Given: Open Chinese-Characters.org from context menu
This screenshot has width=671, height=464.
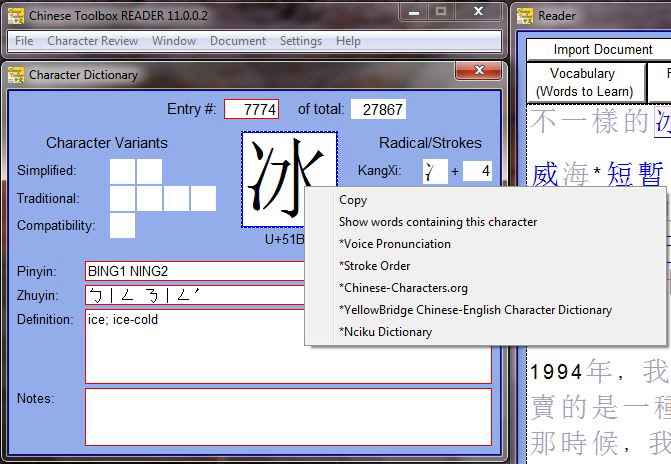Looking at the screenshot, I should click(x=485, y=288).
